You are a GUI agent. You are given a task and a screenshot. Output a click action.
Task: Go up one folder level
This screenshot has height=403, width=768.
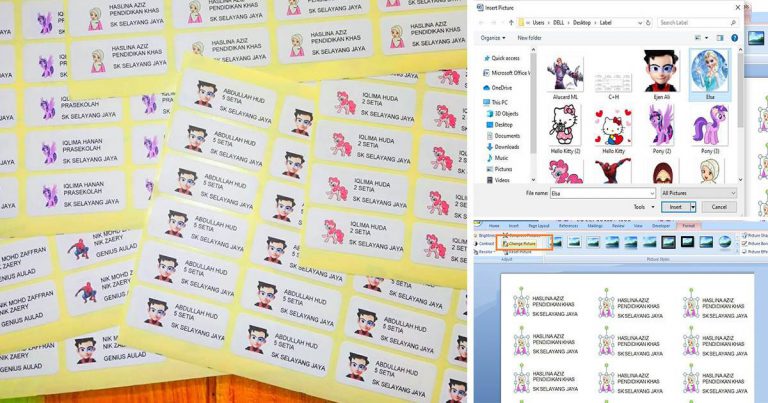click(511, 23)
